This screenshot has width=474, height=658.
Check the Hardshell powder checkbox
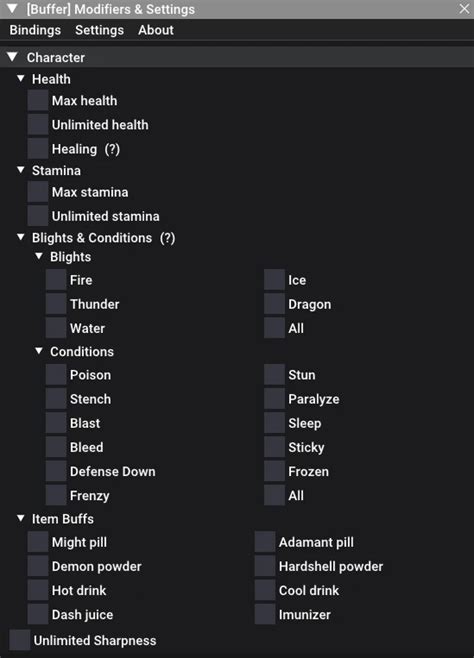click(x=265, y=566)
